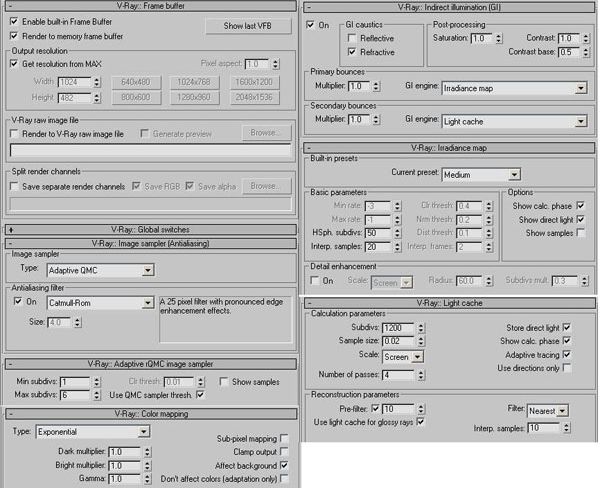The height and width of the screenshot is (488, 600).
Task: Click the Dark multiplier spinner arrows
Action: coord(147,452)
